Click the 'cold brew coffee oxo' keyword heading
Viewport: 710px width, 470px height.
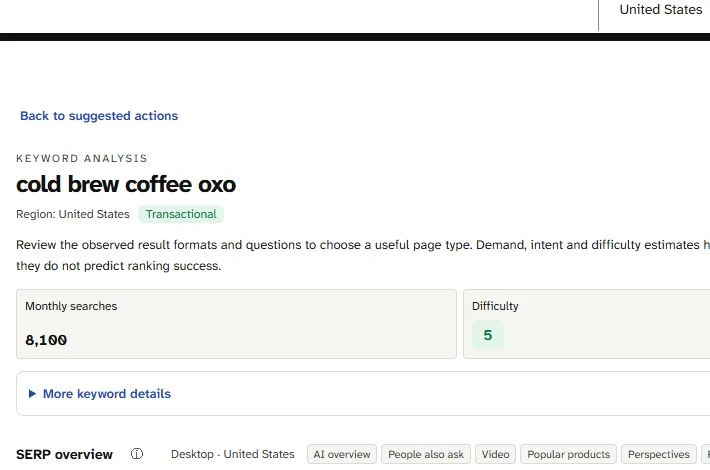(x=126, y=185)
